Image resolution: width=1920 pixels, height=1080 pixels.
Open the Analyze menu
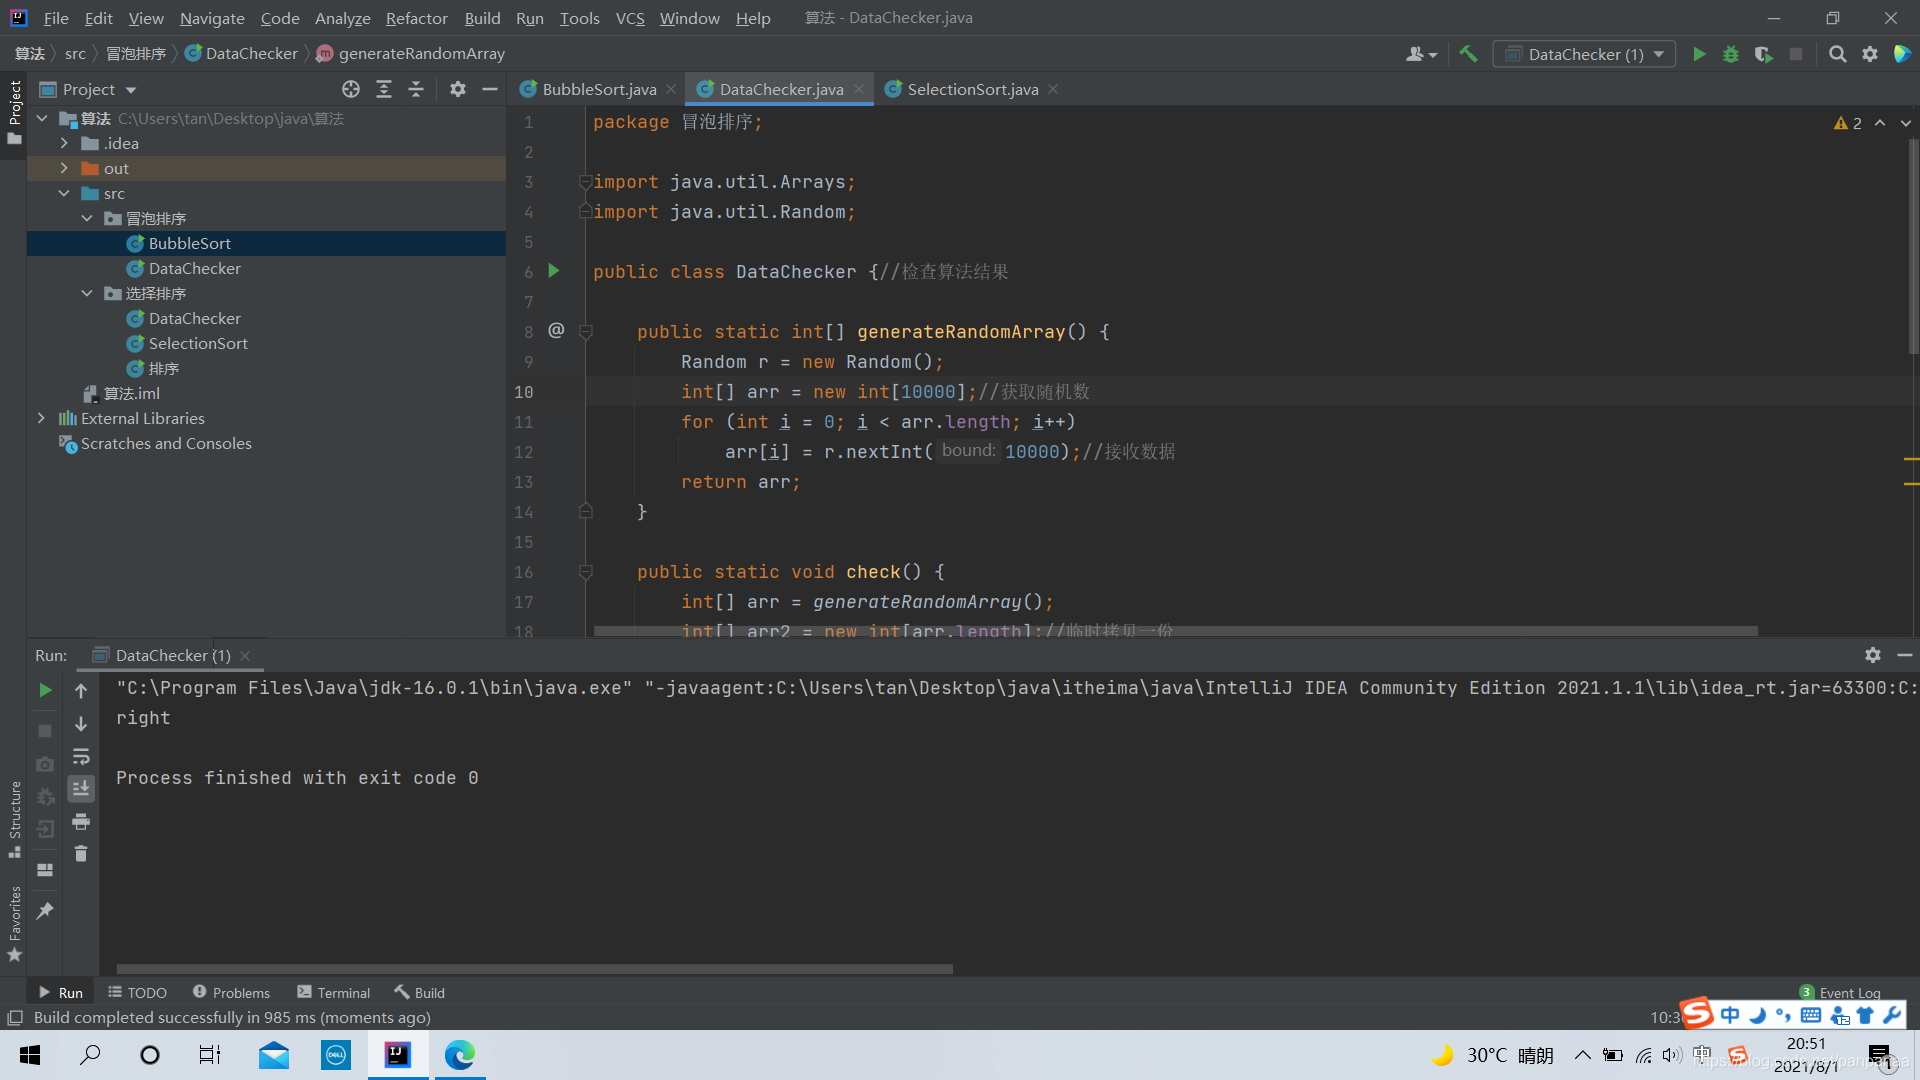342,18
